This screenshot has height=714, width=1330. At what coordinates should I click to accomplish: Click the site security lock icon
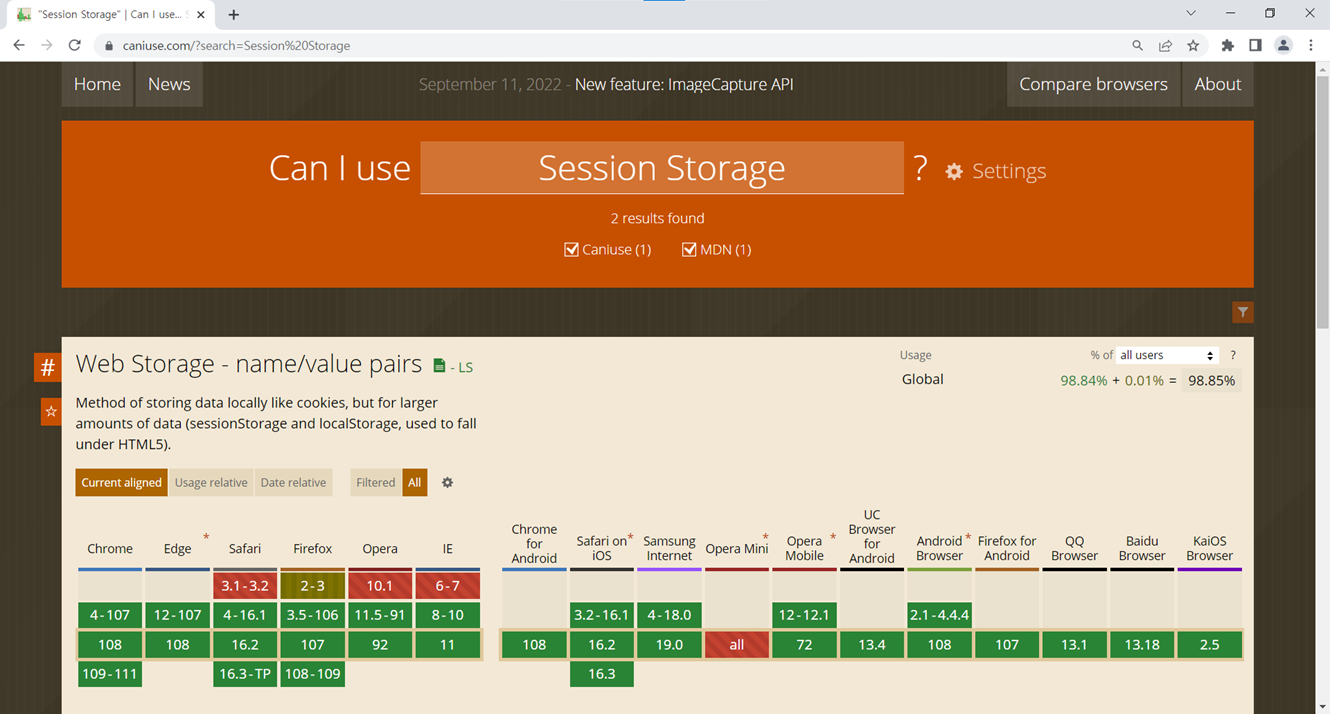pos(108,46)
